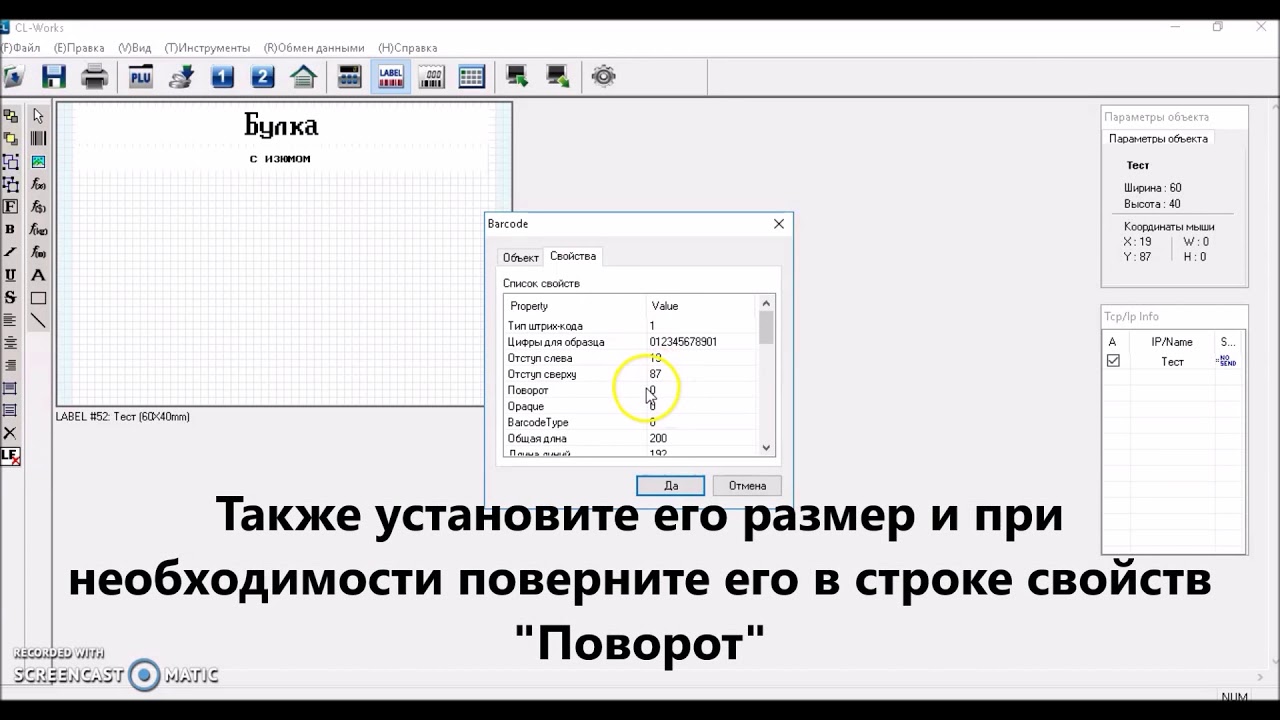
Task: Click the properties list scrollbar thumb
Action: pyautogui.click(x=767, y=327)
